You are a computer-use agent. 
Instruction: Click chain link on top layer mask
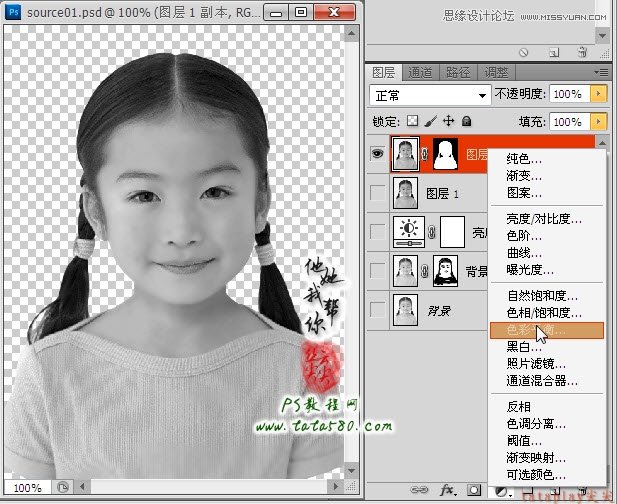pyautogui.click(x=425, y=154)
